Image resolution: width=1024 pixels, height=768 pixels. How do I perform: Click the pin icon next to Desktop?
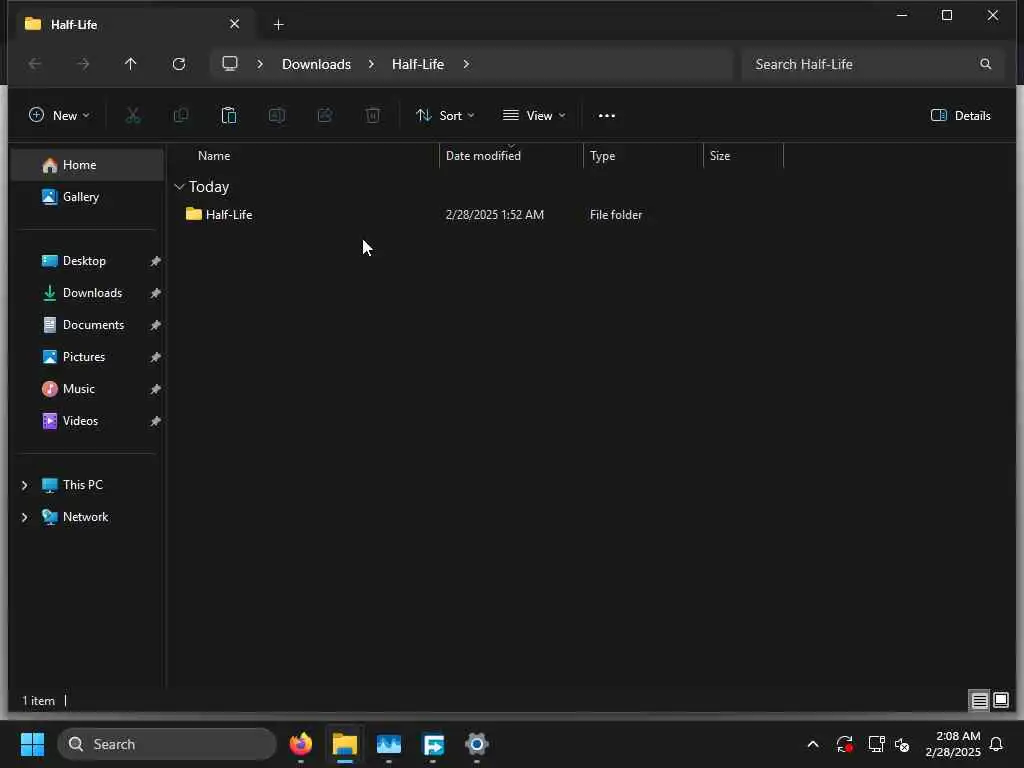coord(155,261)
